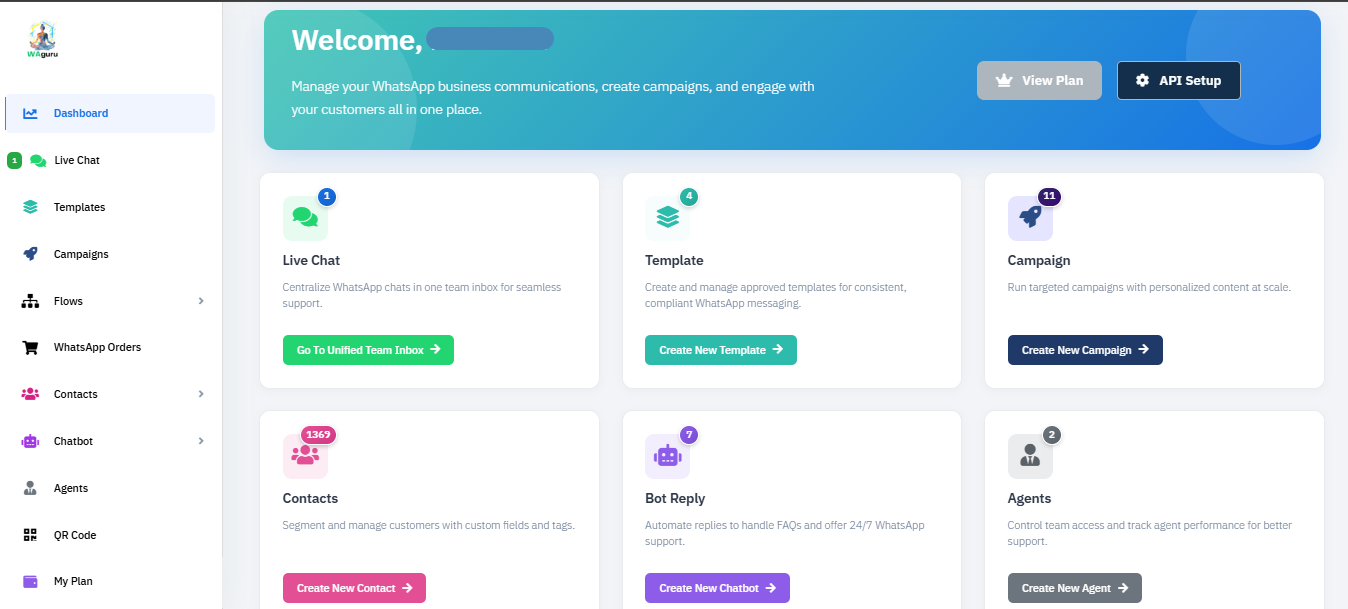The height and width of the screenshot is (609, 1348).
Task: Click the Live Chat chat bubble icon on its card
Action: (x=305, y=216)
